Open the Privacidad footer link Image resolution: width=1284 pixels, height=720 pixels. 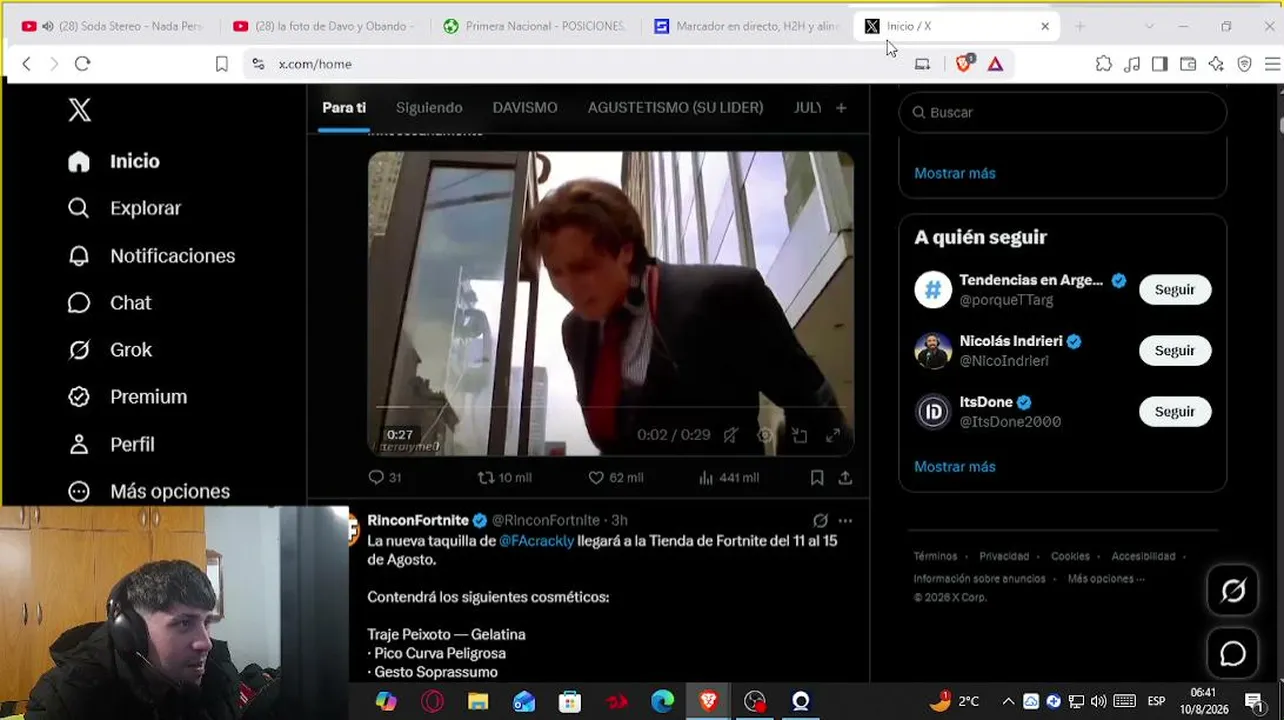coord(1004,556)
